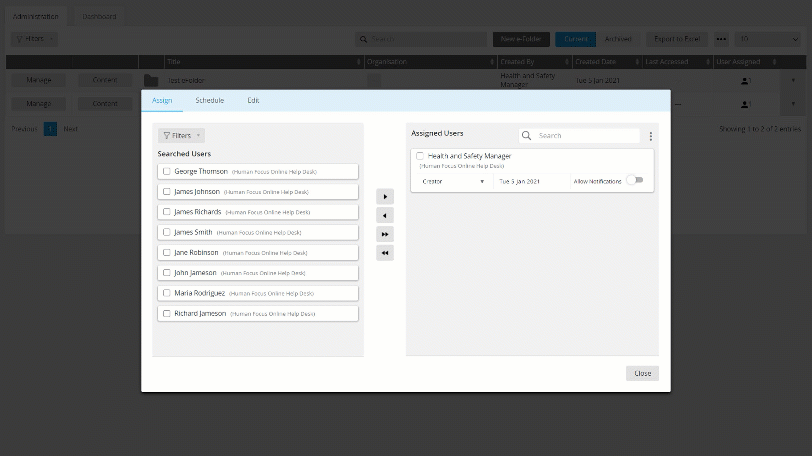The image size is (812, 456).
Task: Select the Assign tab
Action: point(162,101)
